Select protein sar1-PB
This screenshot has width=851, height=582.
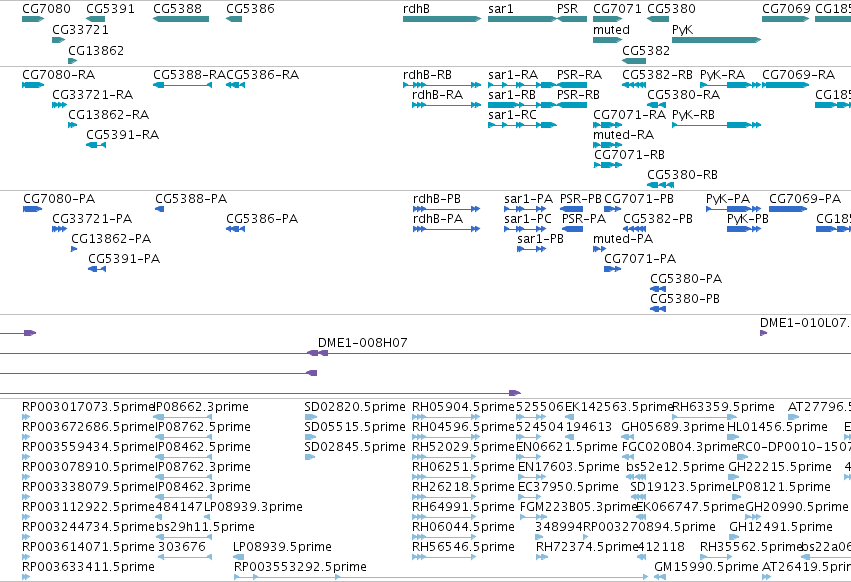pos(540,239)
